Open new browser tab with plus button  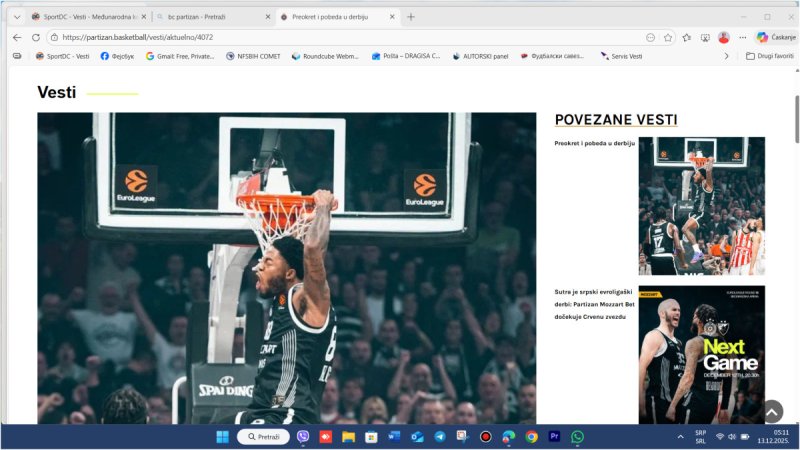tap(411, 17)
